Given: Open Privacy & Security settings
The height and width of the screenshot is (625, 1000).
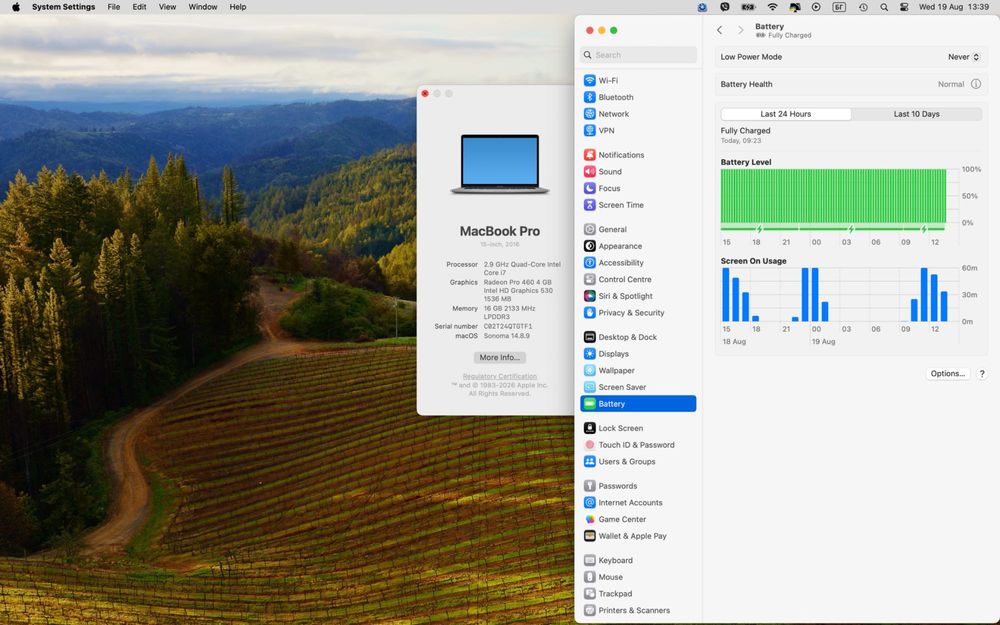Looking at the screenshot, I should pyautogui.click(x=638, y=312).
